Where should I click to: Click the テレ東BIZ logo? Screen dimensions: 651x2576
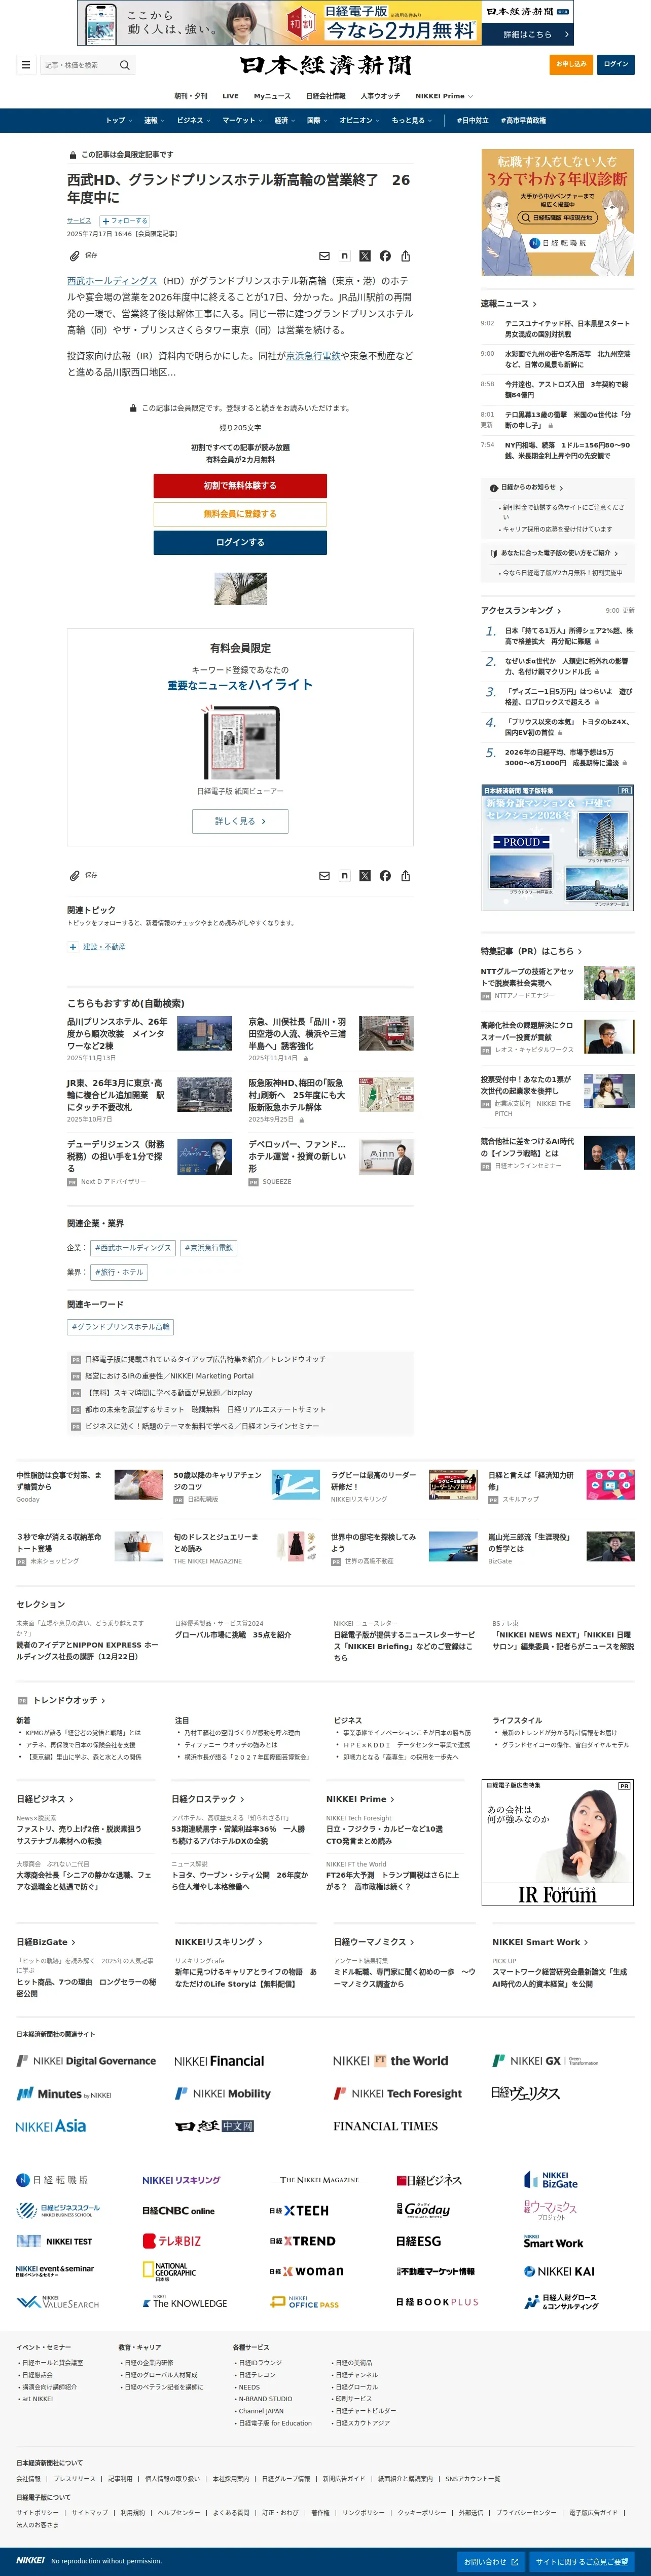coord(172,2242)
